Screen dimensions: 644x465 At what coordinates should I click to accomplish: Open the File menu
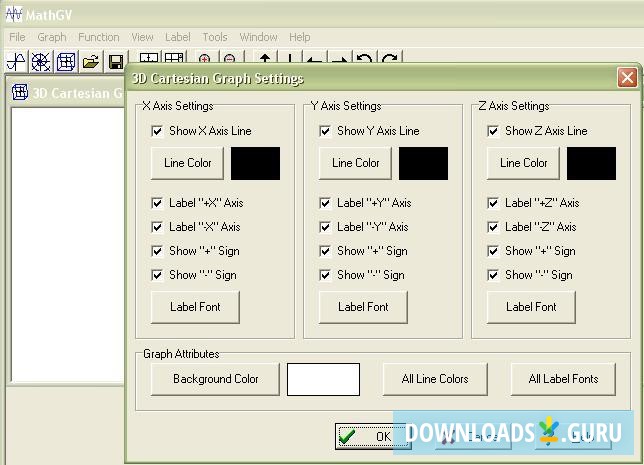[17, 37]
